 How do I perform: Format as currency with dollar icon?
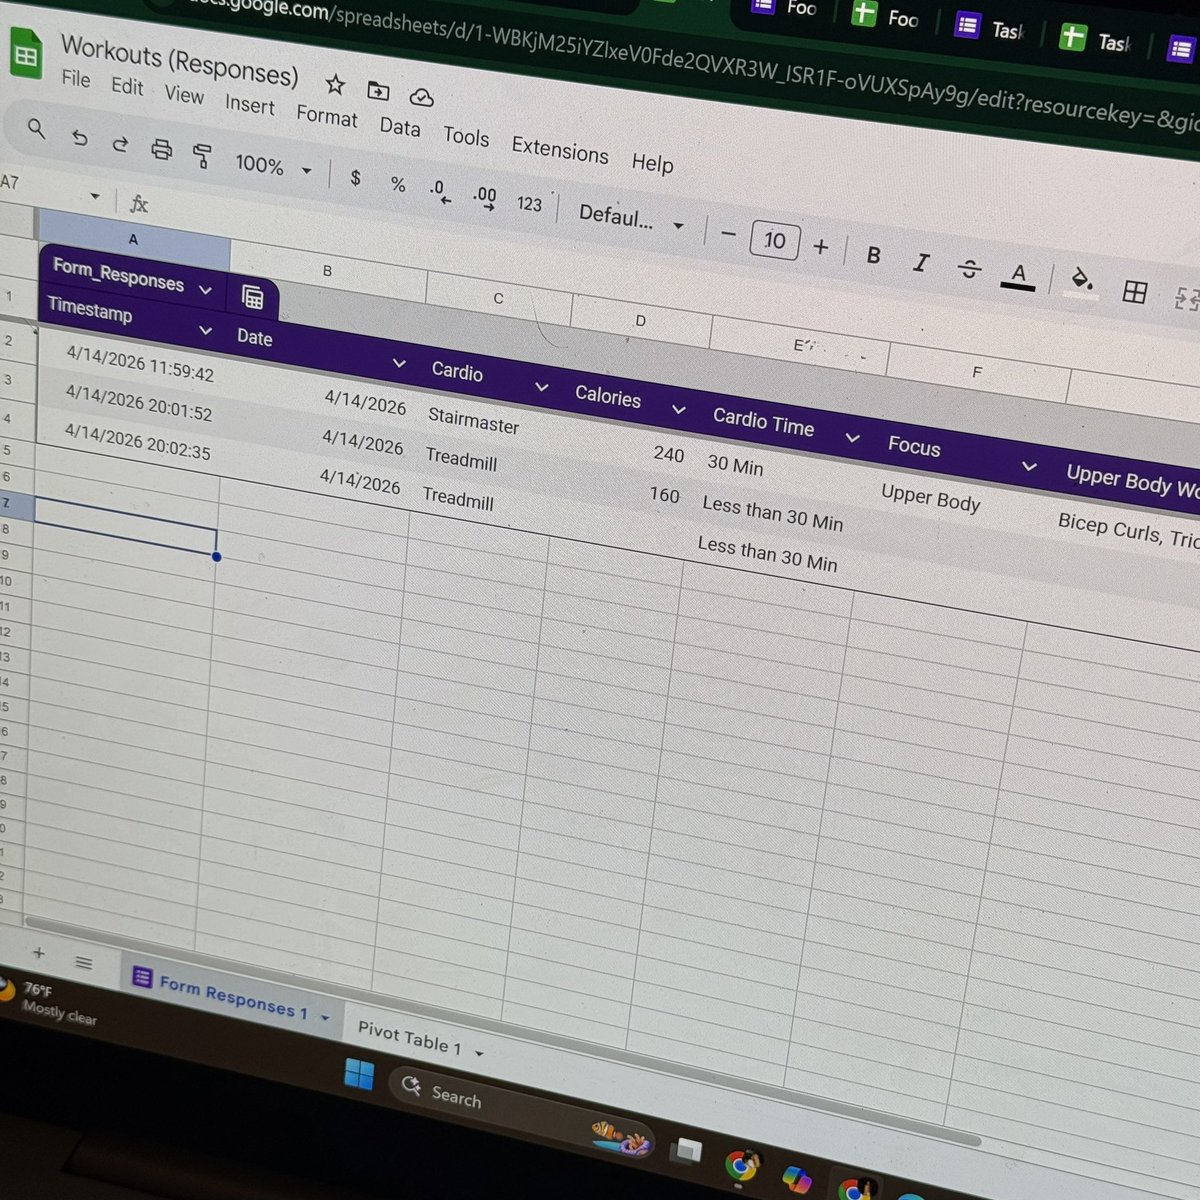355,178
